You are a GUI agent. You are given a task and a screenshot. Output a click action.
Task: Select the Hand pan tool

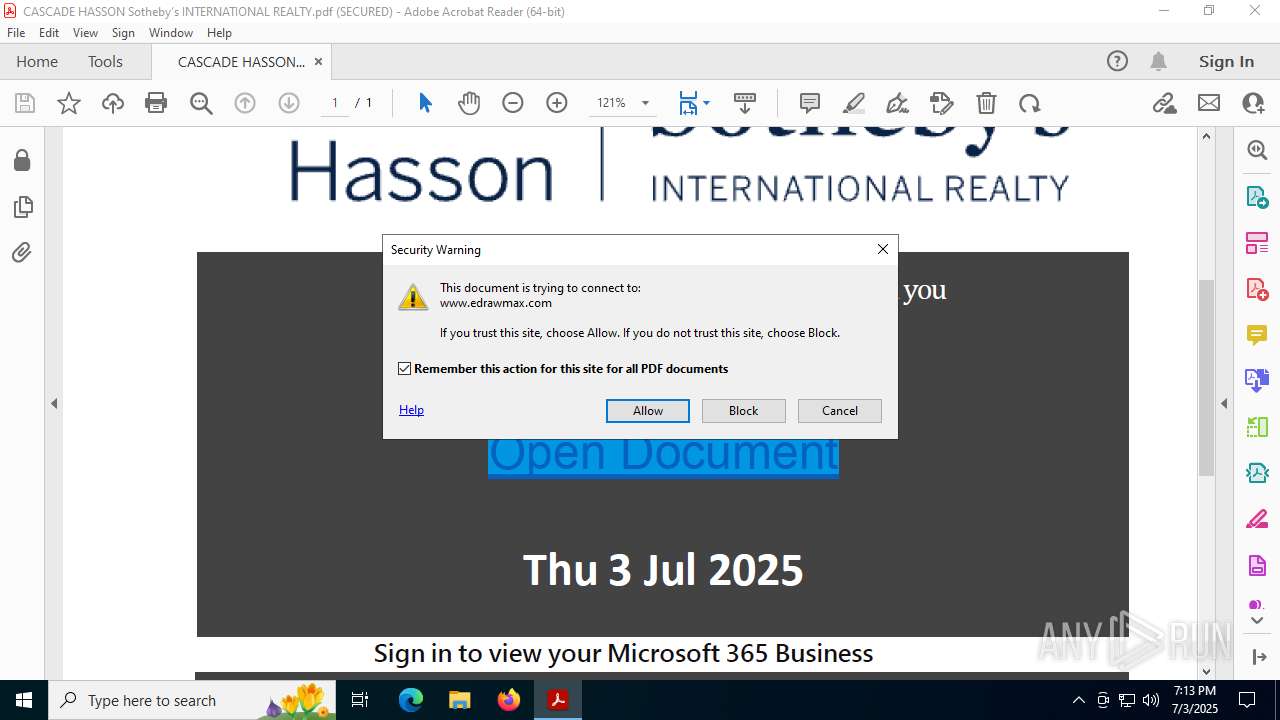pos(469,103)
